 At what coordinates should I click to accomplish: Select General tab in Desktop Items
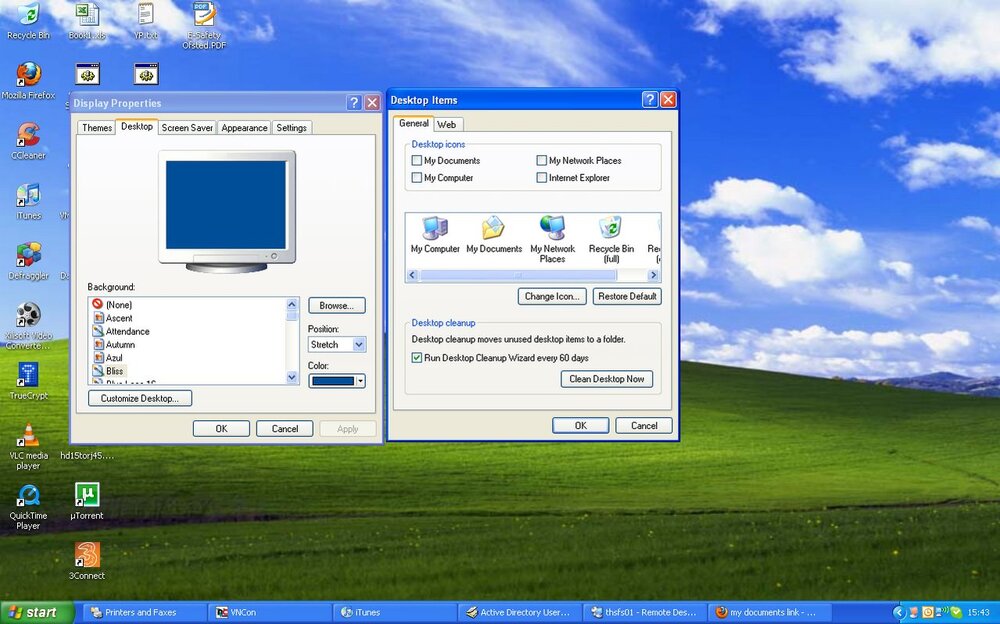[413, 123]
